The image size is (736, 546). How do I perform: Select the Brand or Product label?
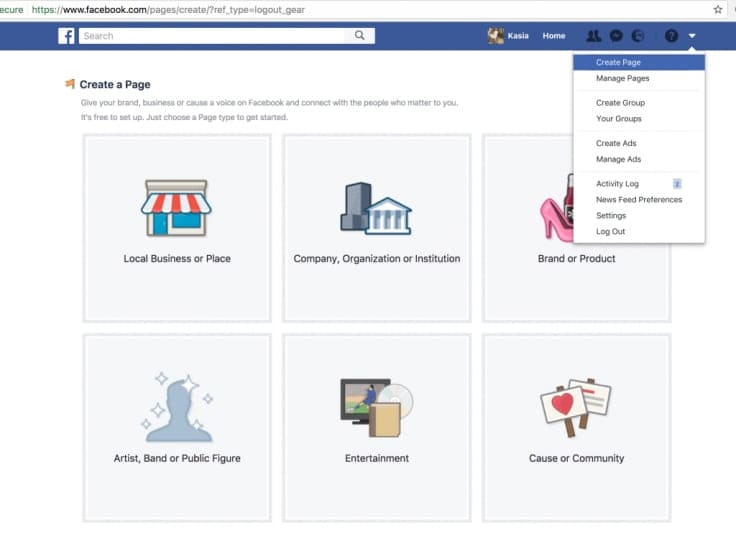576,259
